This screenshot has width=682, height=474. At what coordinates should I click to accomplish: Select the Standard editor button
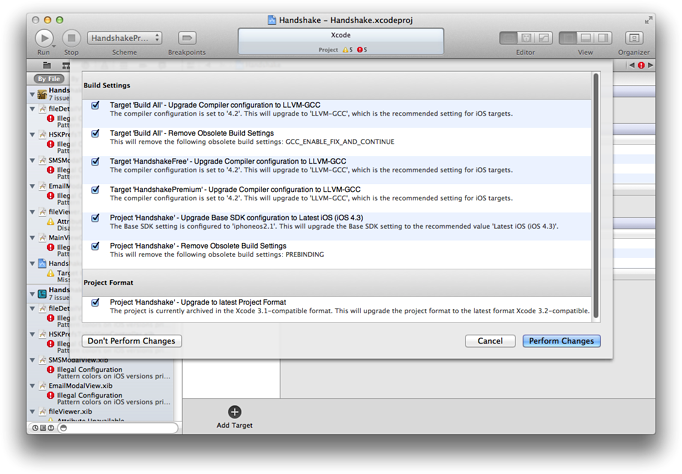508,38
